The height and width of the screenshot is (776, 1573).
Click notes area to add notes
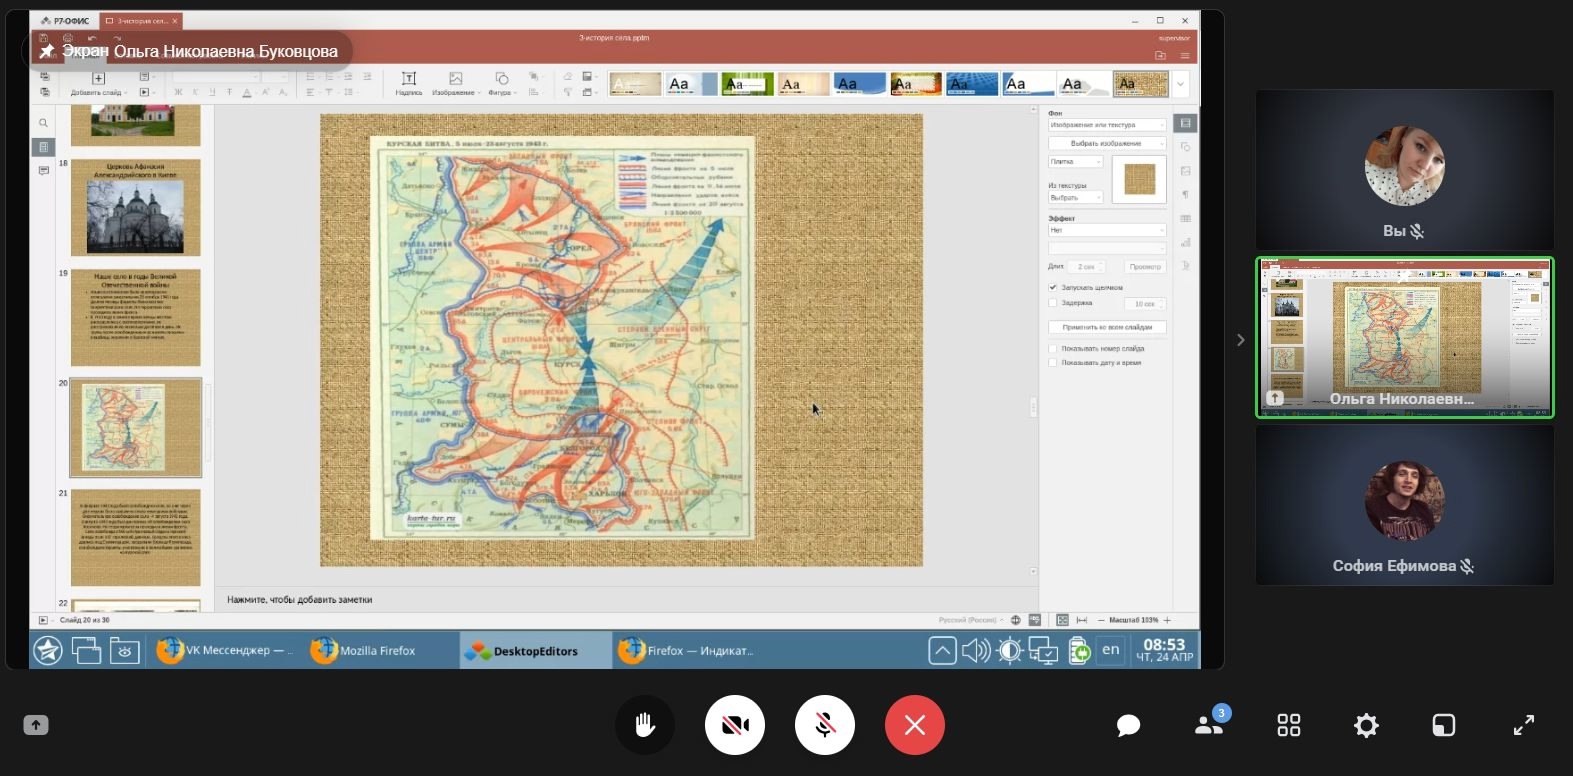625,599
